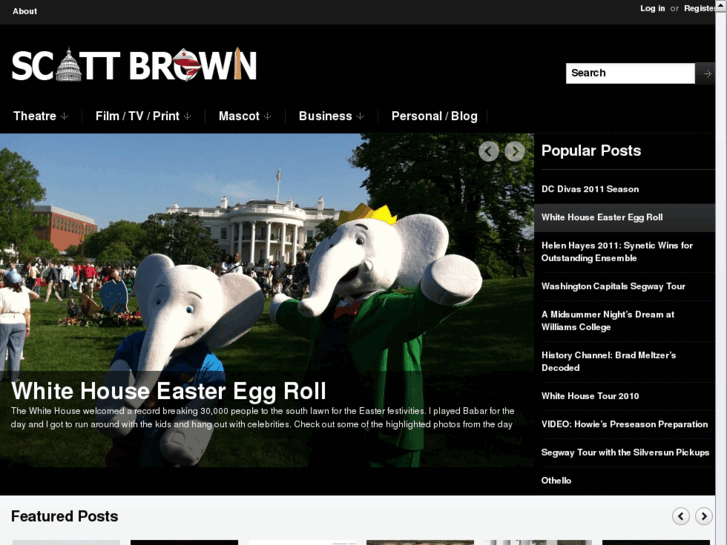
Task: Open Segway Tour with the Silversun Pickups
Action: pyautogui.click(x=625, y=453)
